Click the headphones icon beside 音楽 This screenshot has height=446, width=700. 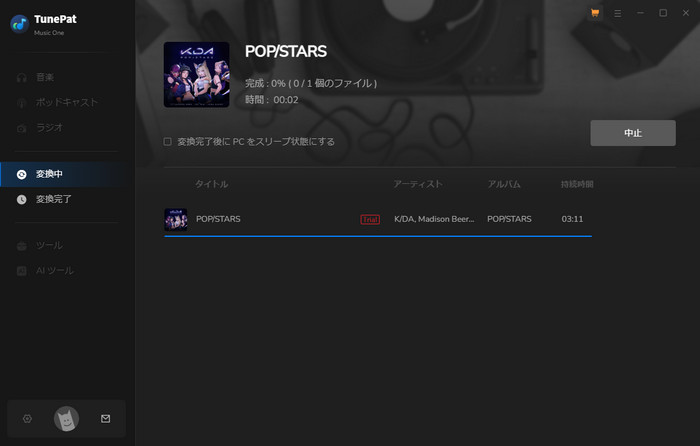(21, 78)
